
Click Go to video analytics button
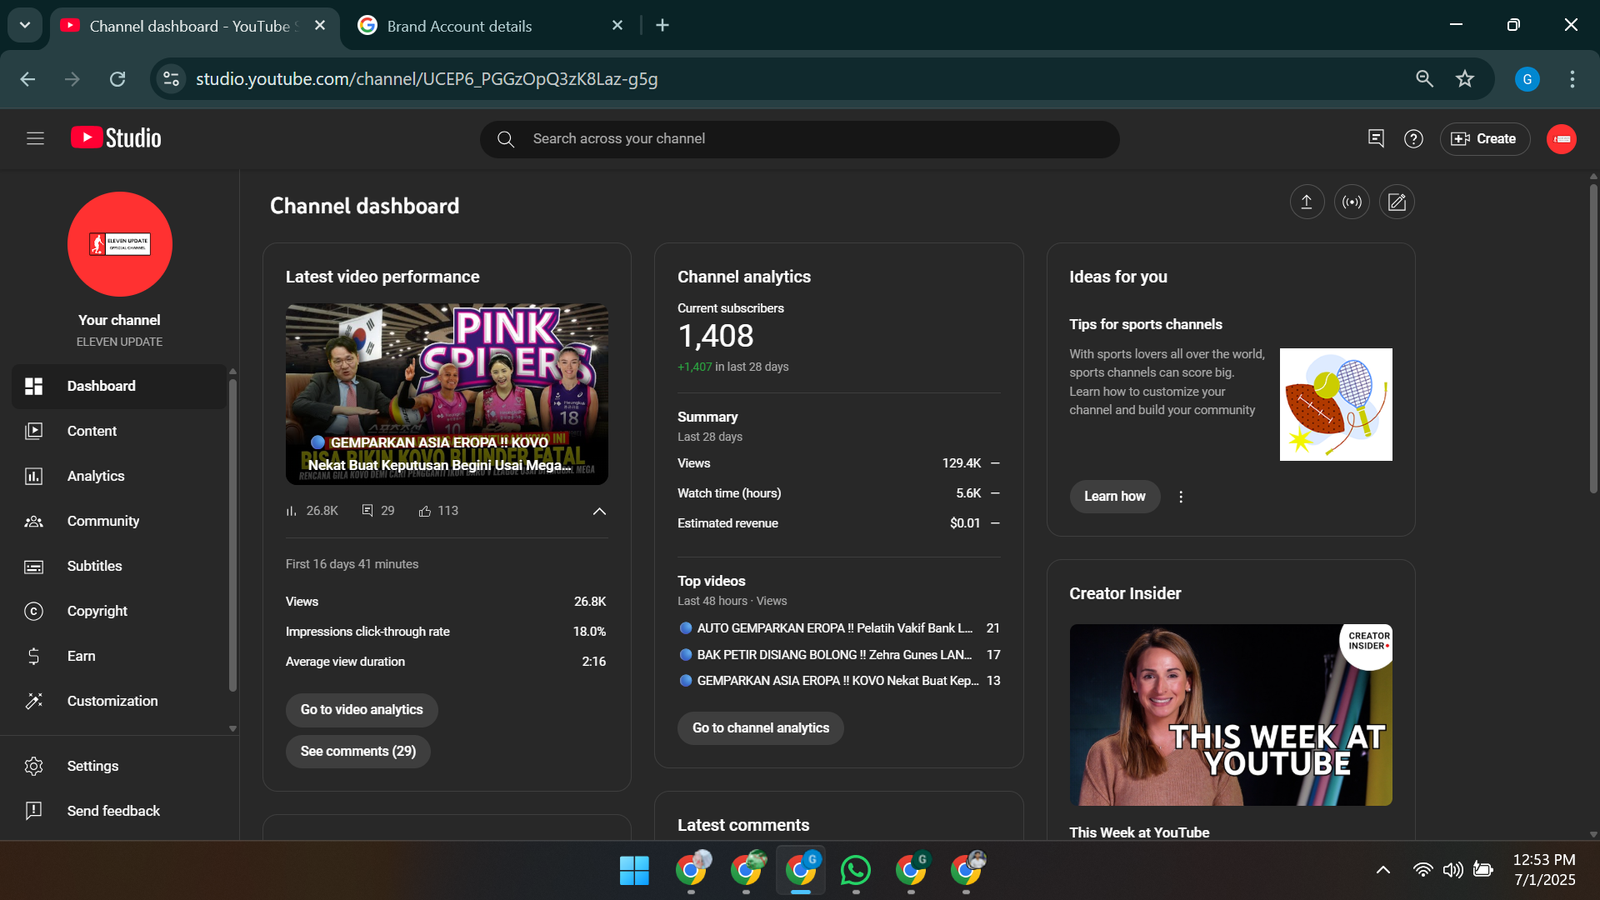362,710
